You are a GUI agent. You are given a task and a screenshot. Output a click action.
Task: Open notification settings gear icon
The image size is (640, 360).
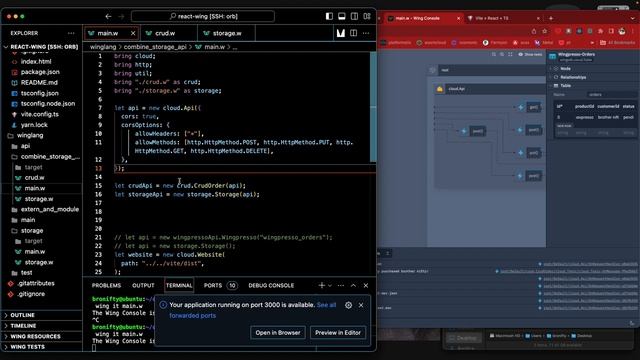pyautogui.click(x=348, y=305)
